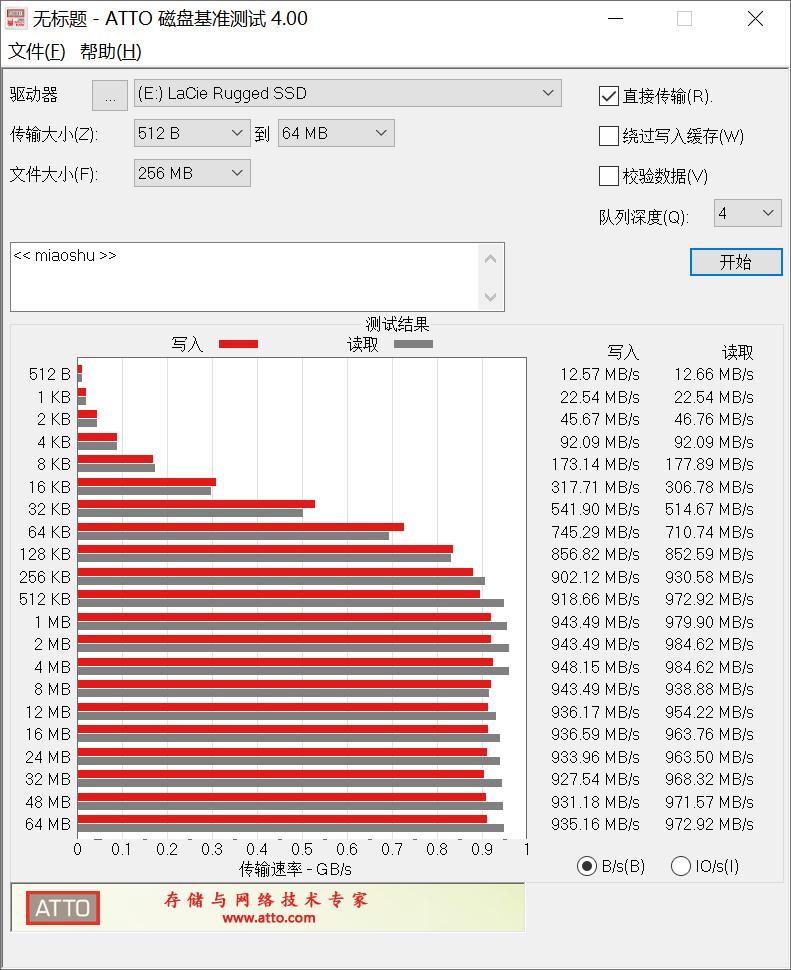Click the description box scroll down arrow
Screen dimensions: 791x970
tap(490, 297)
